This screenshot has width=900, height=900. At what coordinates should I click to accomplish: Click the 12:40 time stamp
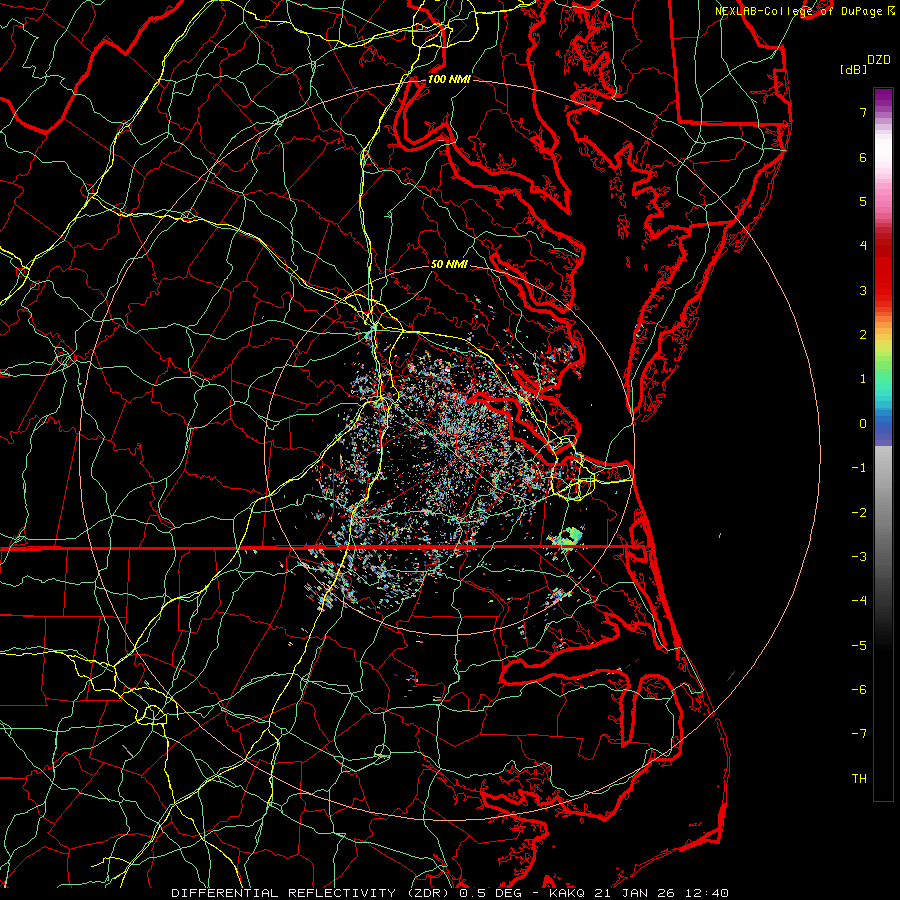click(707, 893)
